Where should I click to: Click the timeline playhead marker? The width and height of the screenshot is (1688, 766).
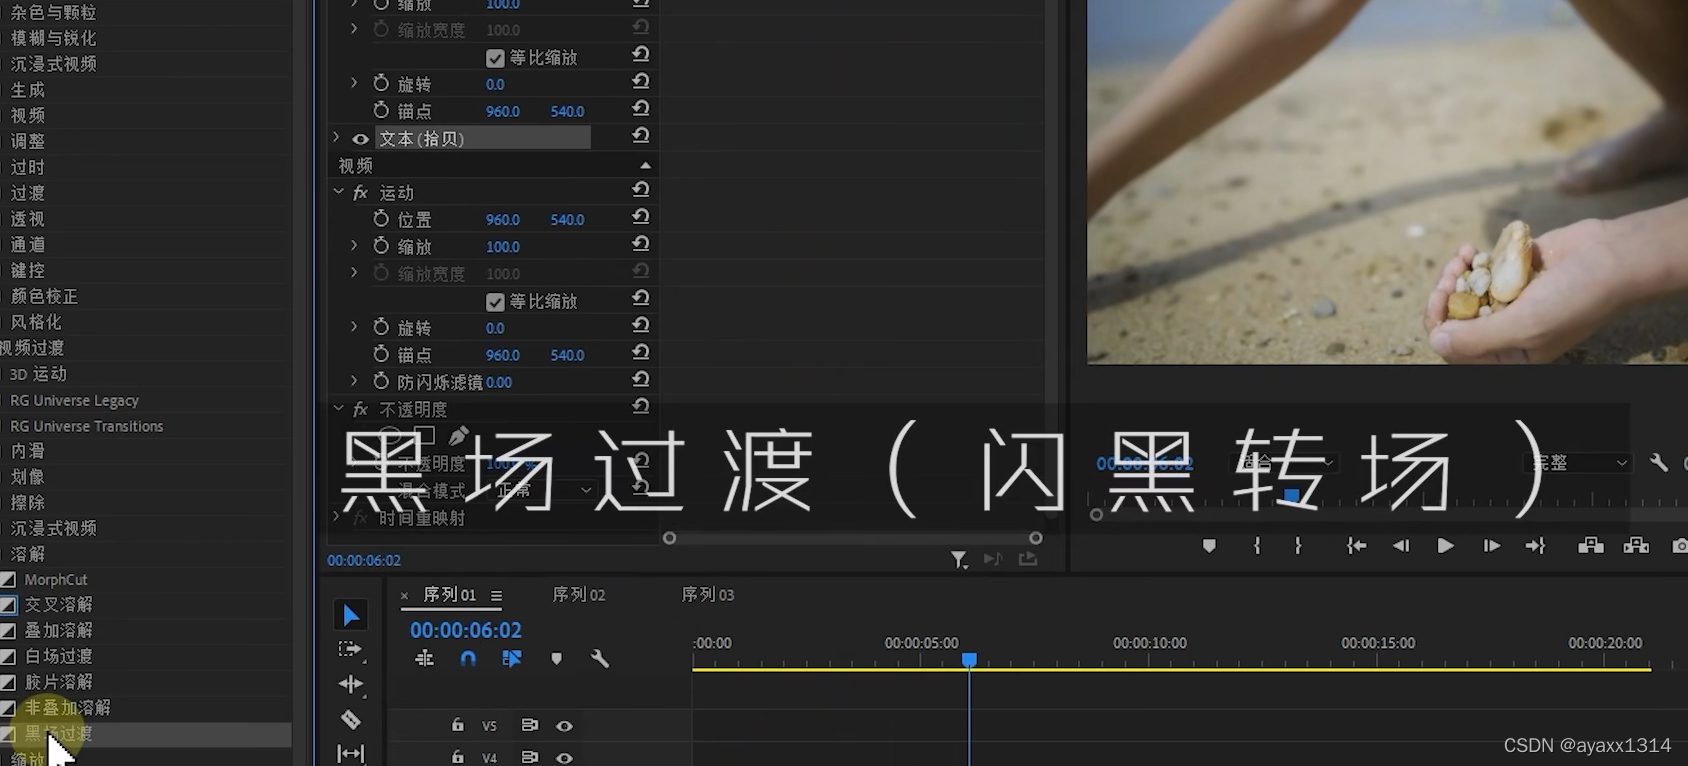click(969, 660)
